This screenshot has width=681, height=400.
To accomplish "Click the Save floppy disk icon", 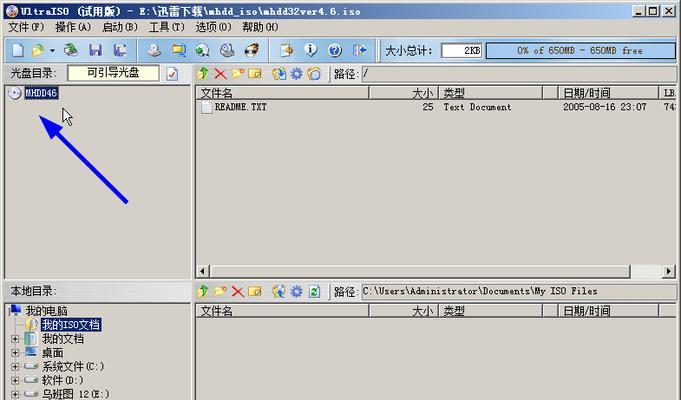I will point(95,50).
